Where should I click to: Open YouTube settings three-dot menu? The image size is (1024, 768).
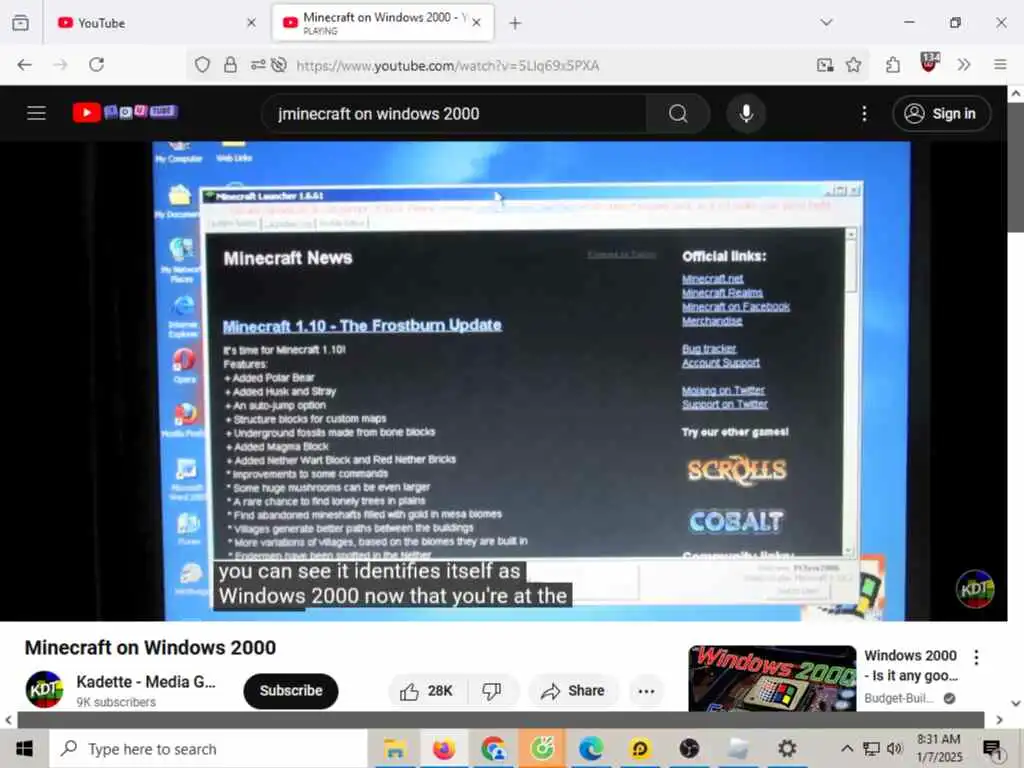864,114
